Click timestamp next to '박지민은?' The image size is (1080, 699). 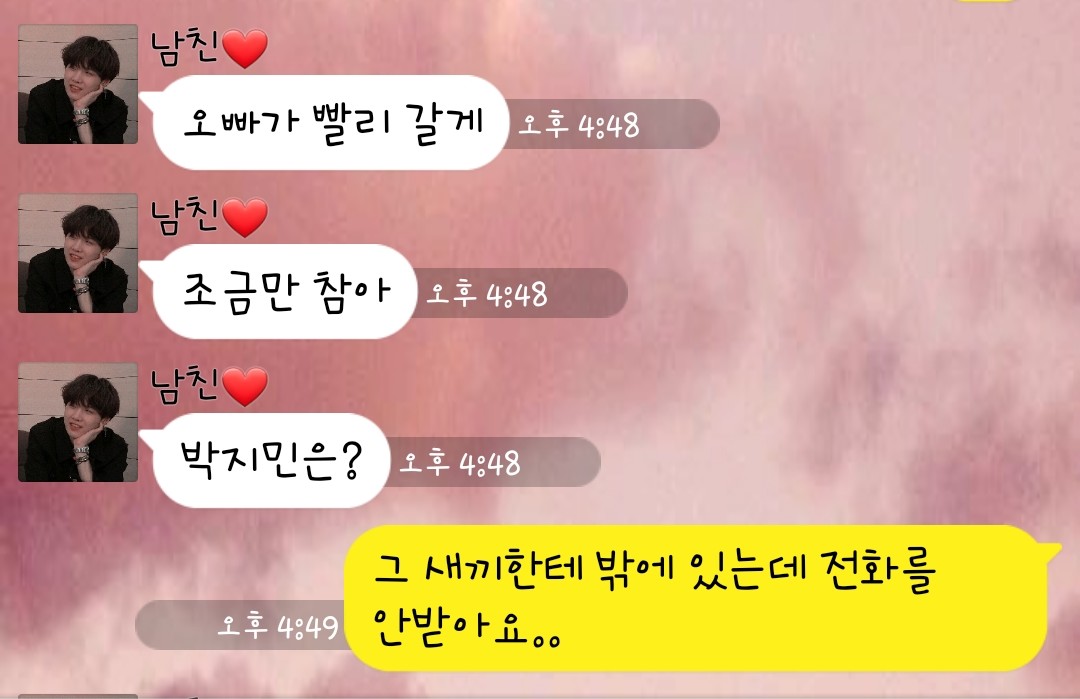460,463
